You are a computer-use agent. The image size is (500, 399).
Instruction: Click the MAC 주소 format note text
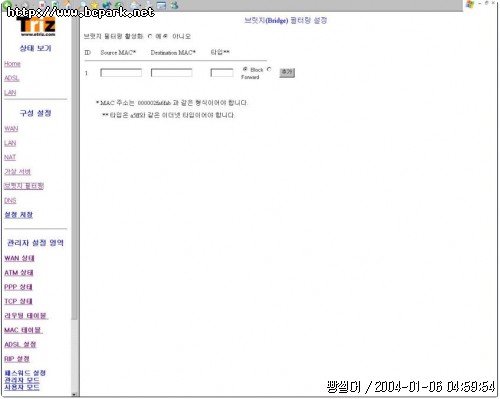172,103
